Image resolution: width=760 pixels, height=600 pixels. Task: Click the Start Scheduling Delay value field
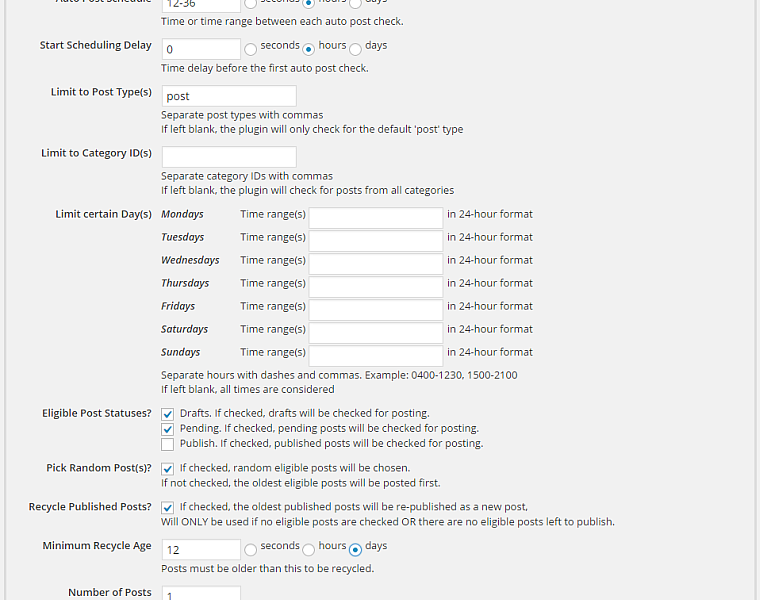[x=201, y=49]
